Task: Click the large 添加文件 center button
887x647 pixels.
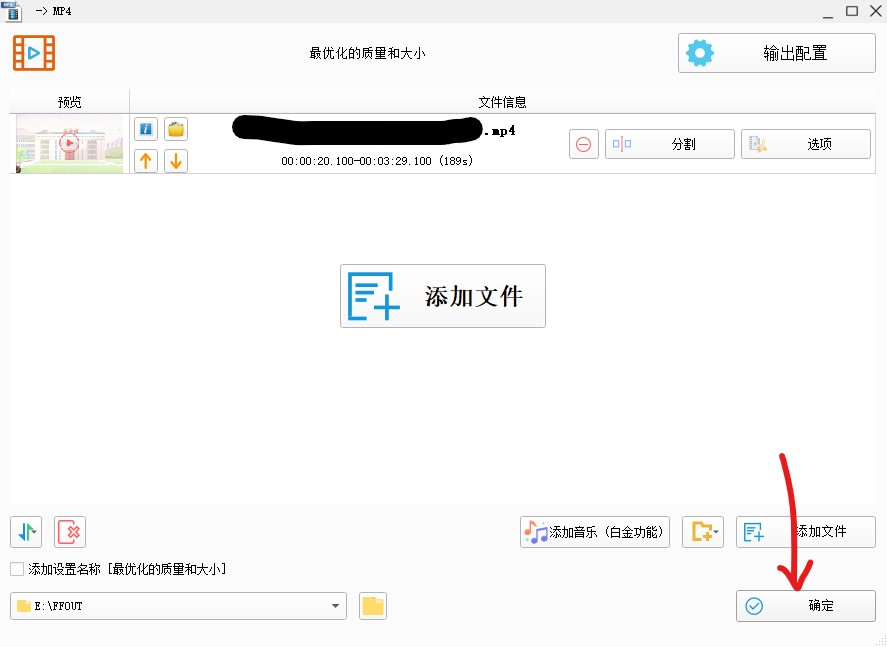Action: [x=443, y=296]
